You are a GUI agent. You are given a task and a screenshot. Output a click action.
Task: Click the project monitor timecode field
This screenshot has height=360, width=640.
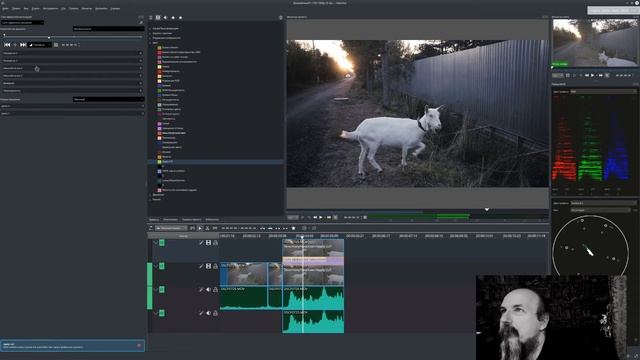(x=353, y=218)
